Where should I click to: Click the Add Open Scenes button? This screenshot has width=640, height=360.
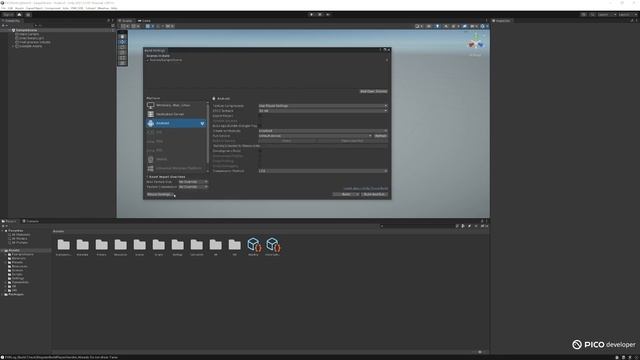373,91
